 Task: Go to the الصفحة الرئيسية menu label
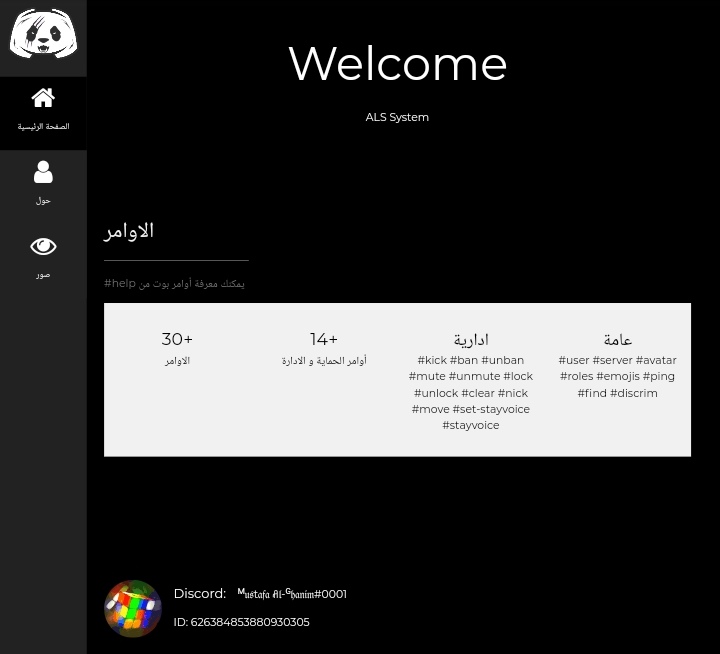click(x=43, y=127)
